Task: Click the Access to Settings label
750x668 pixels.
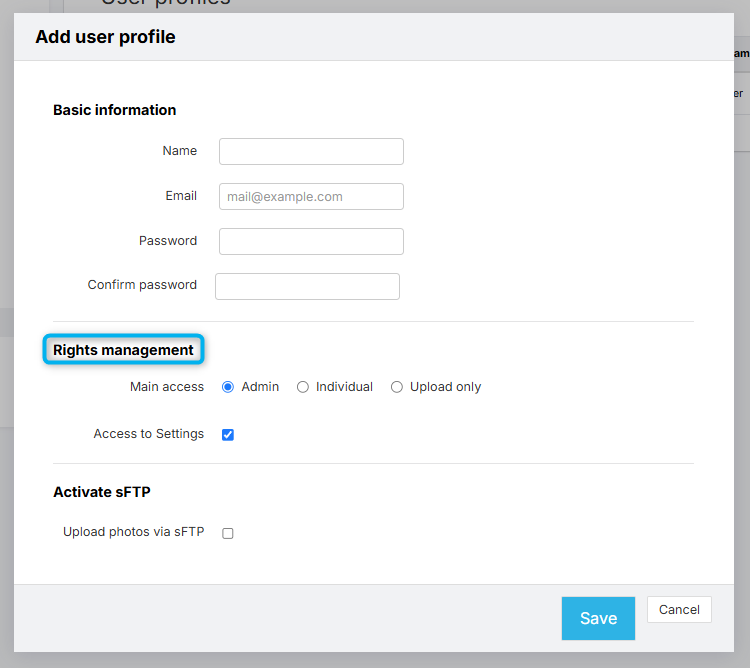Action: 149,434
